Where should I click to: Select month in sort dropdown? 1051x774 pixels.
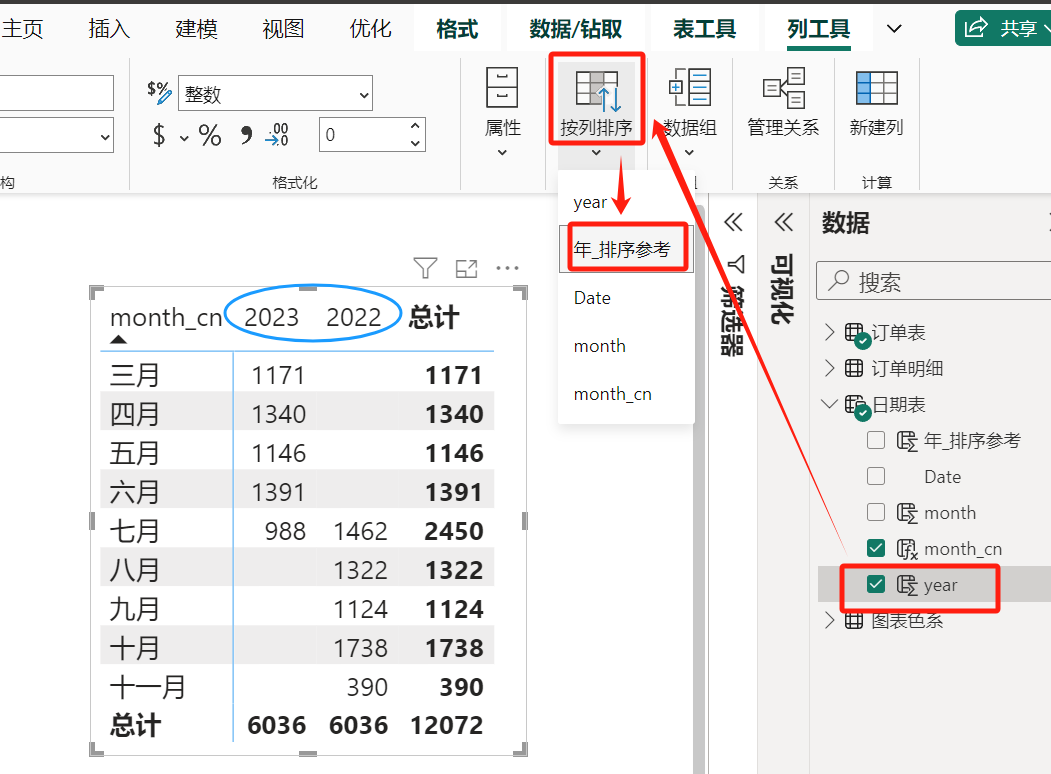[x=626, y=346]
